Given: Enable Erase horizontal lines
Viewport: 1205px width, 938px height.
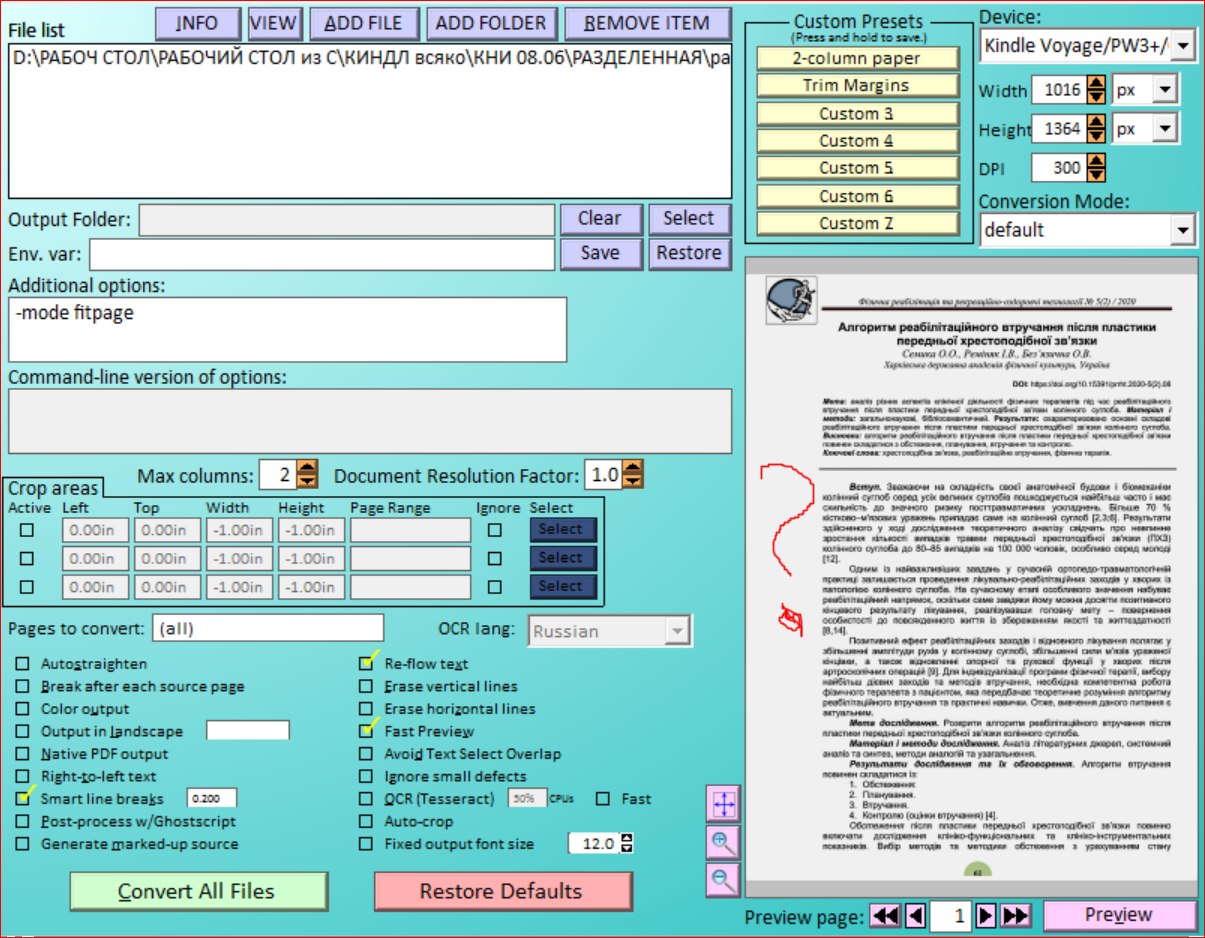Looking at the screenshot, I should 366,709.
